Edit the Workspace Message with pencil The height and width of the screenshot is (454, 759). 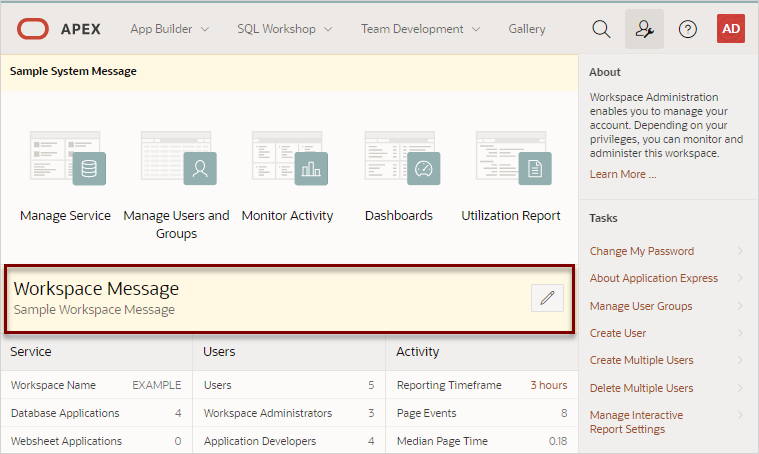(x=547, y=298)
